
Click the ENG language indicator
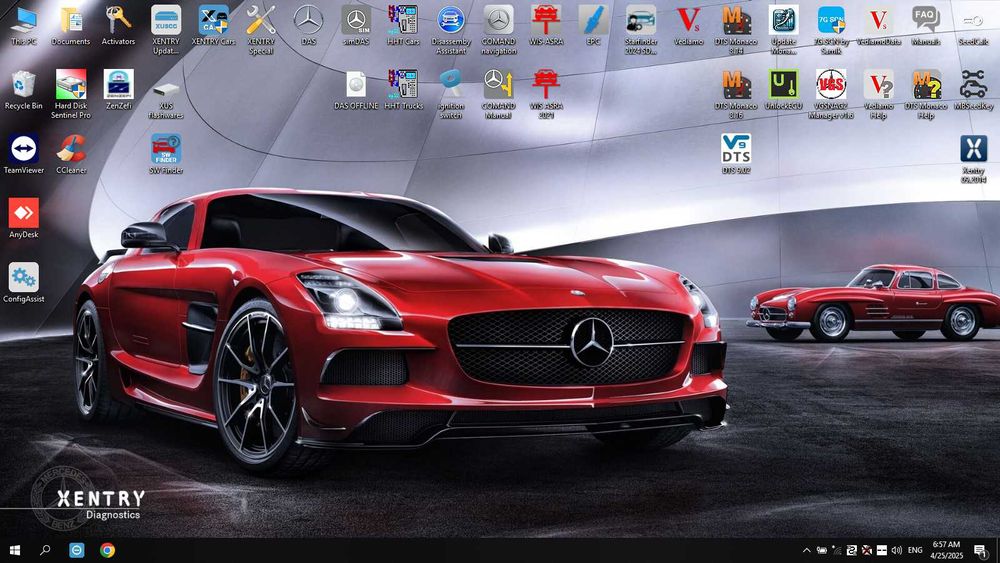click(x=915, y=550)
